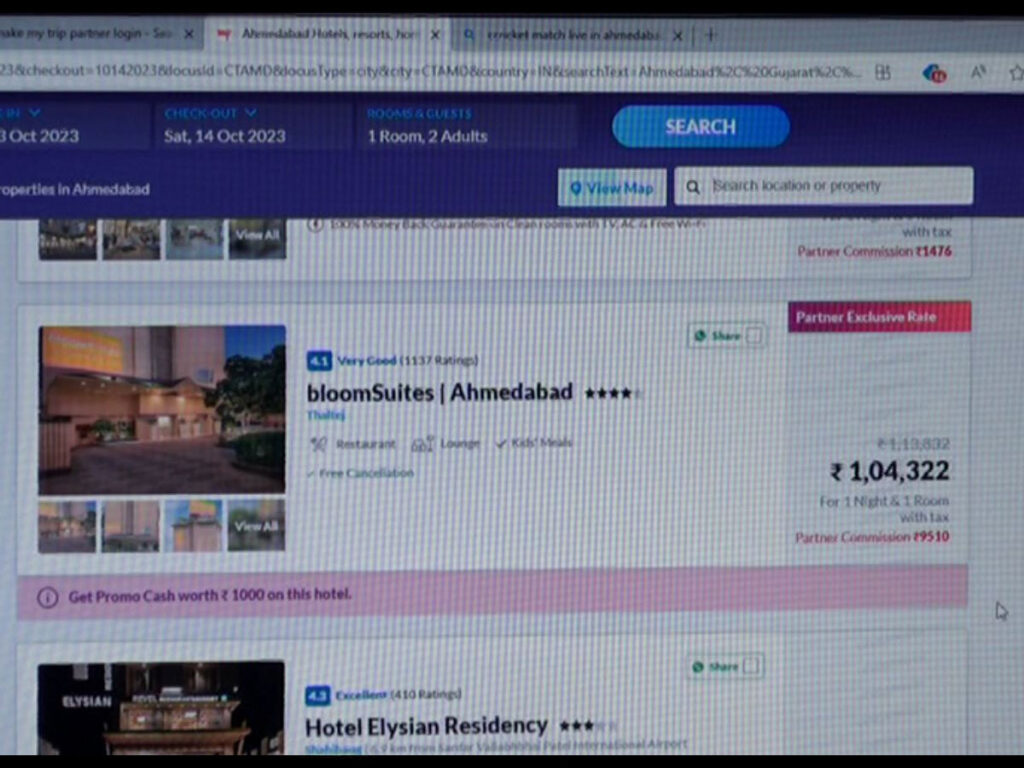The width and height of the screenshot is (1024, 768).
Task: Click the info icon in the Promo Cash banner
Action: pyautogui.click(x=47, y=597)
